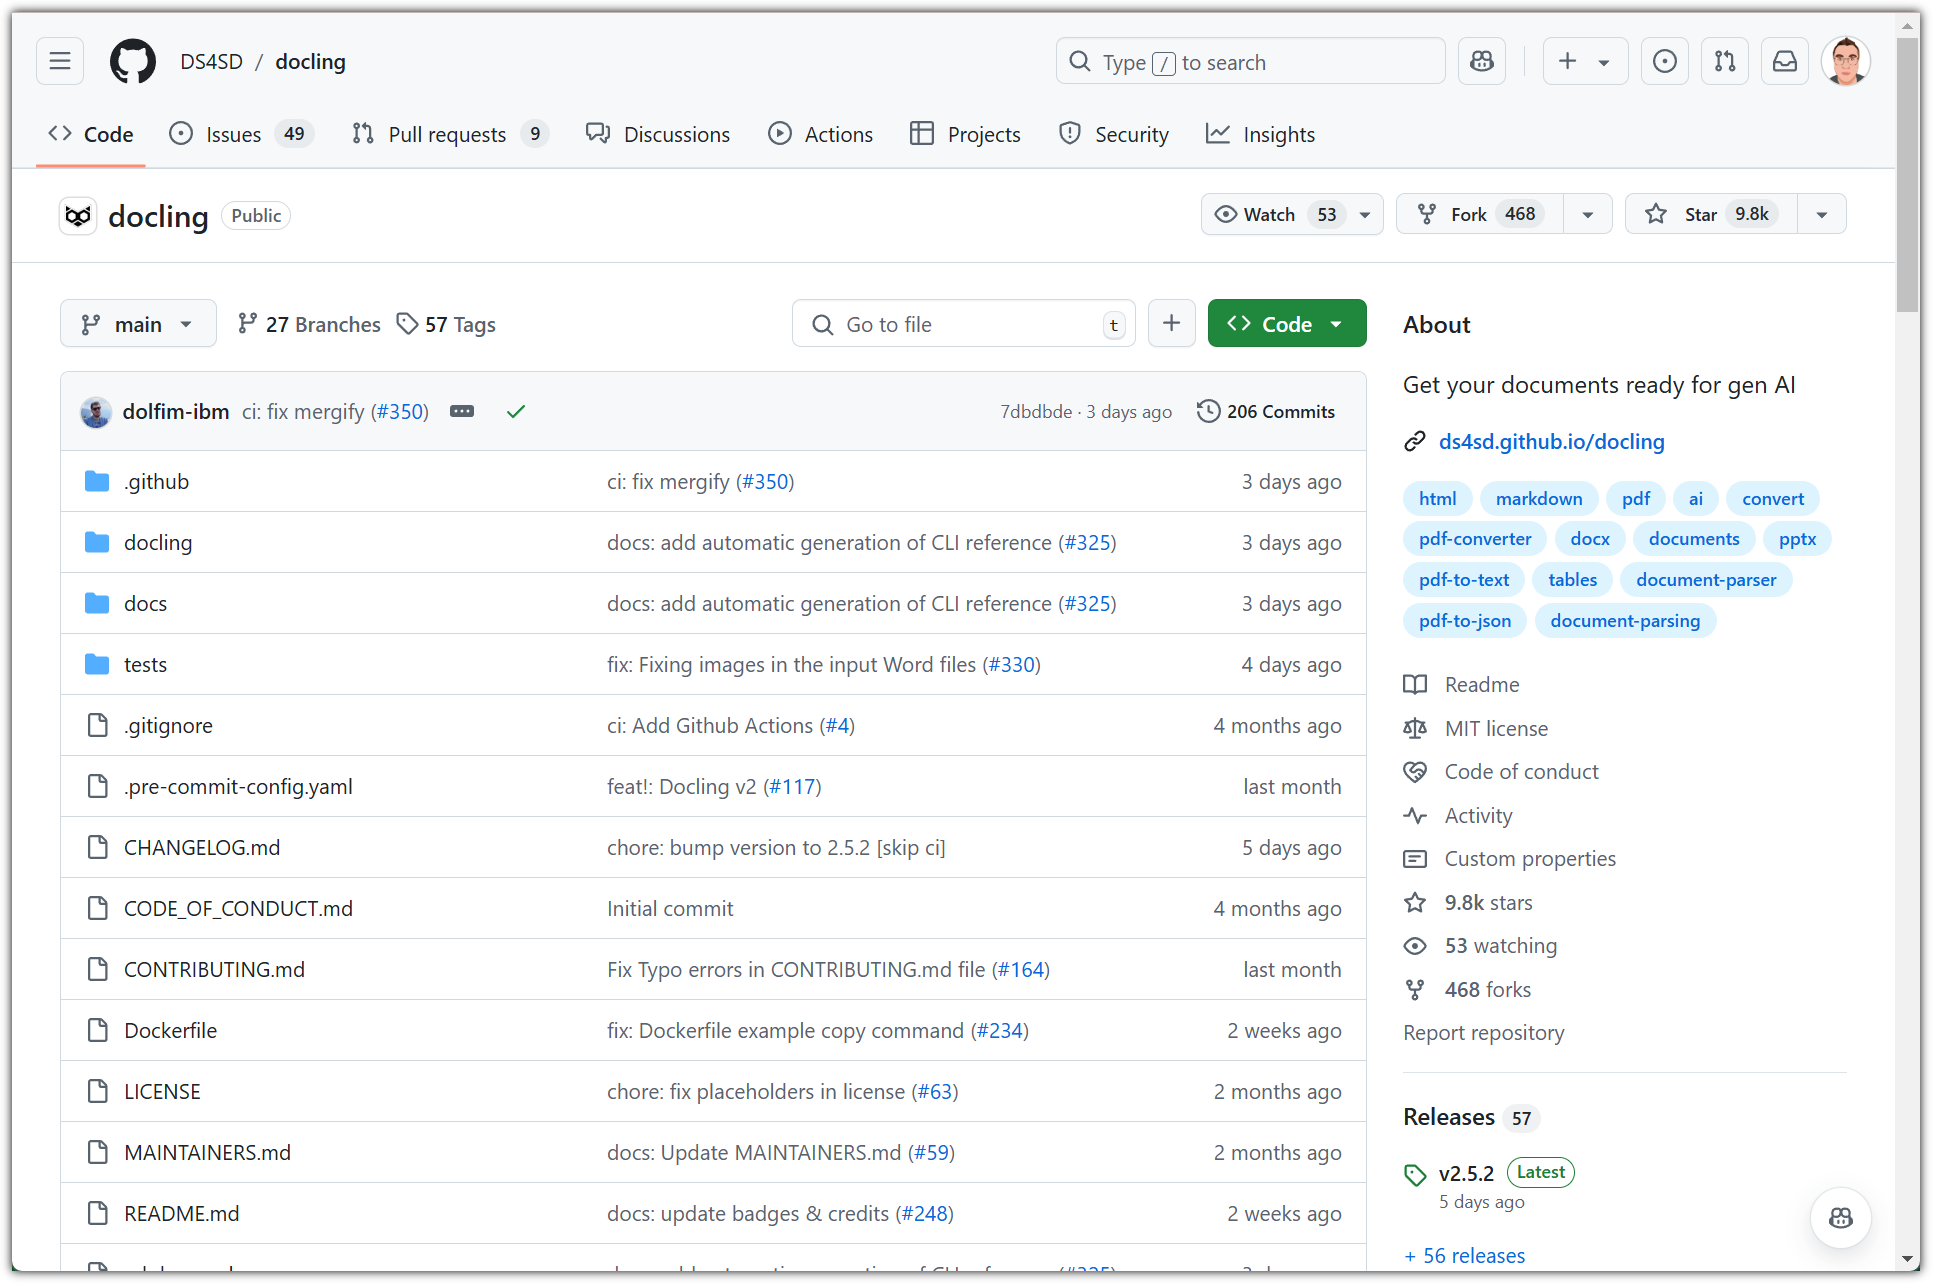
Task: Open the header pull requests icon
Action: [1725, 62]
